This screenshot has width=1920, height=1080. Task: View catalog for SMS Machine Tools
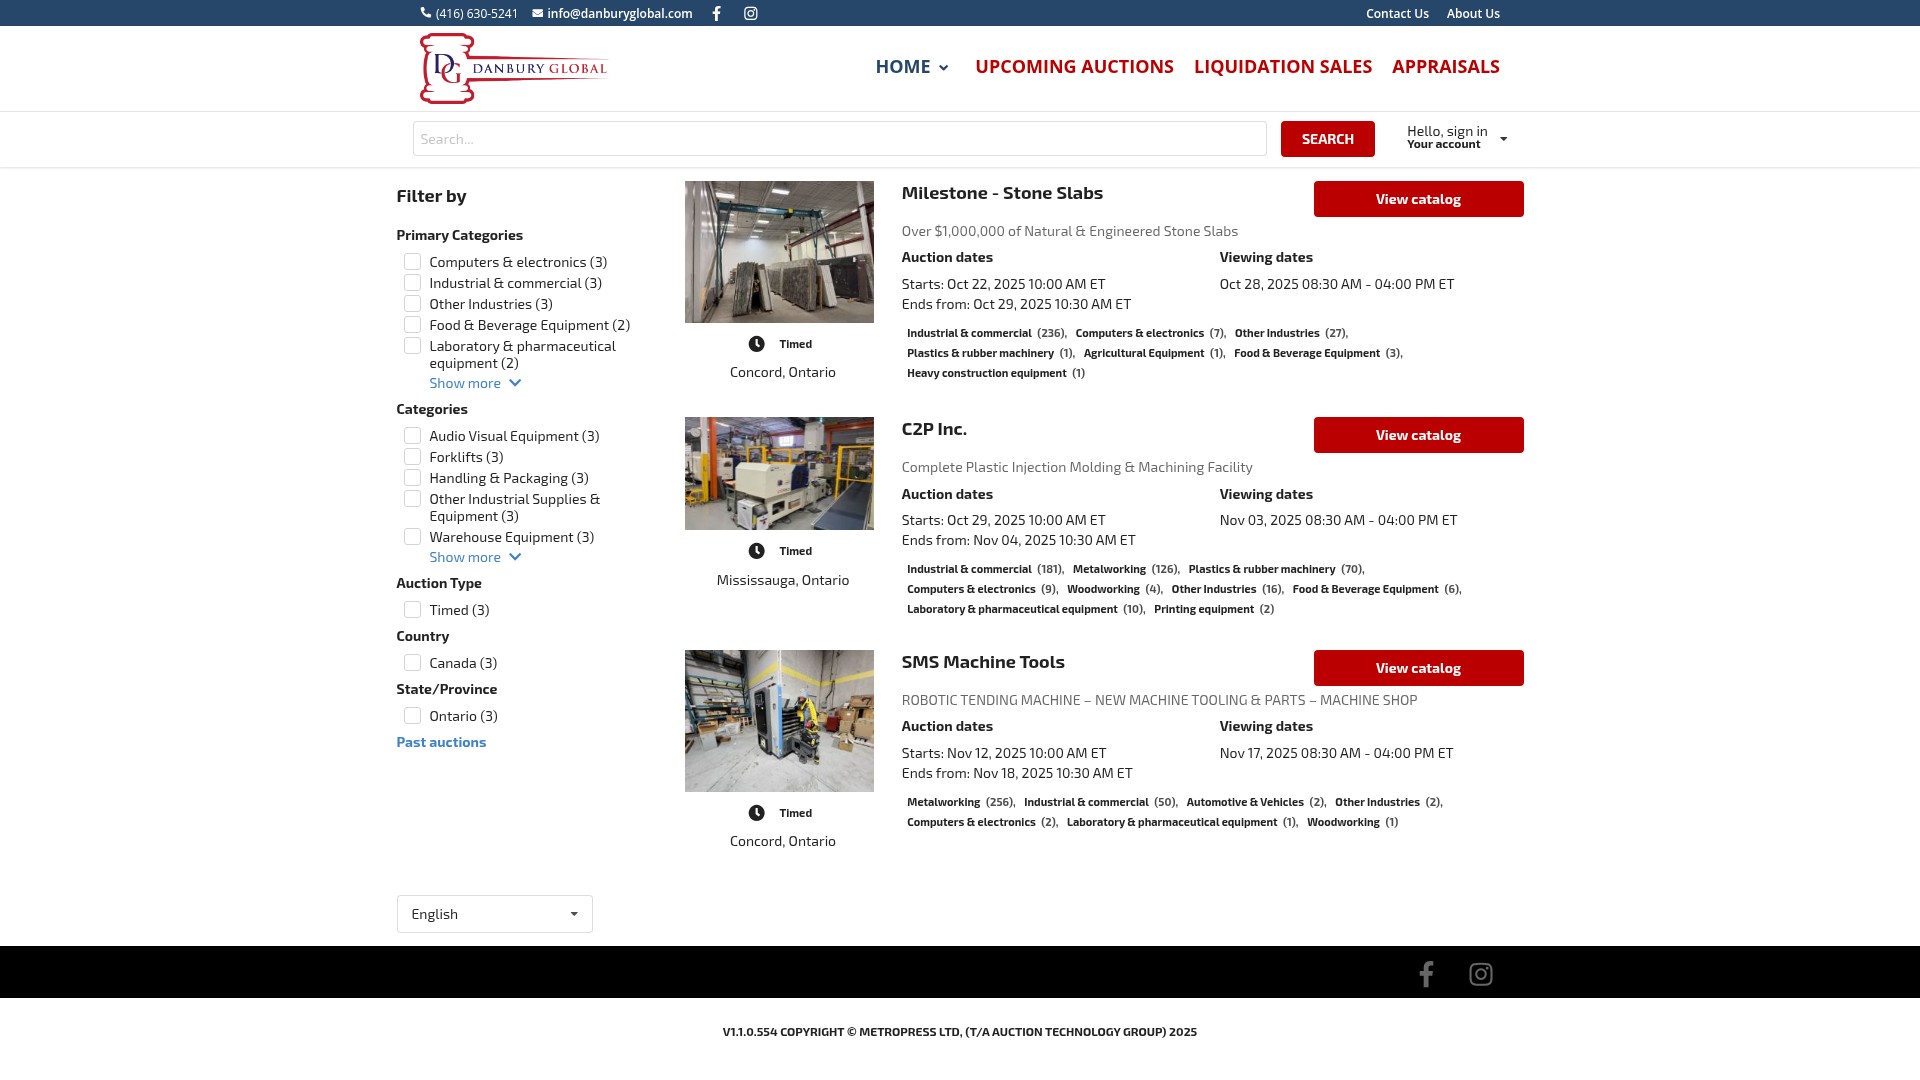(x=1419, y=668)
